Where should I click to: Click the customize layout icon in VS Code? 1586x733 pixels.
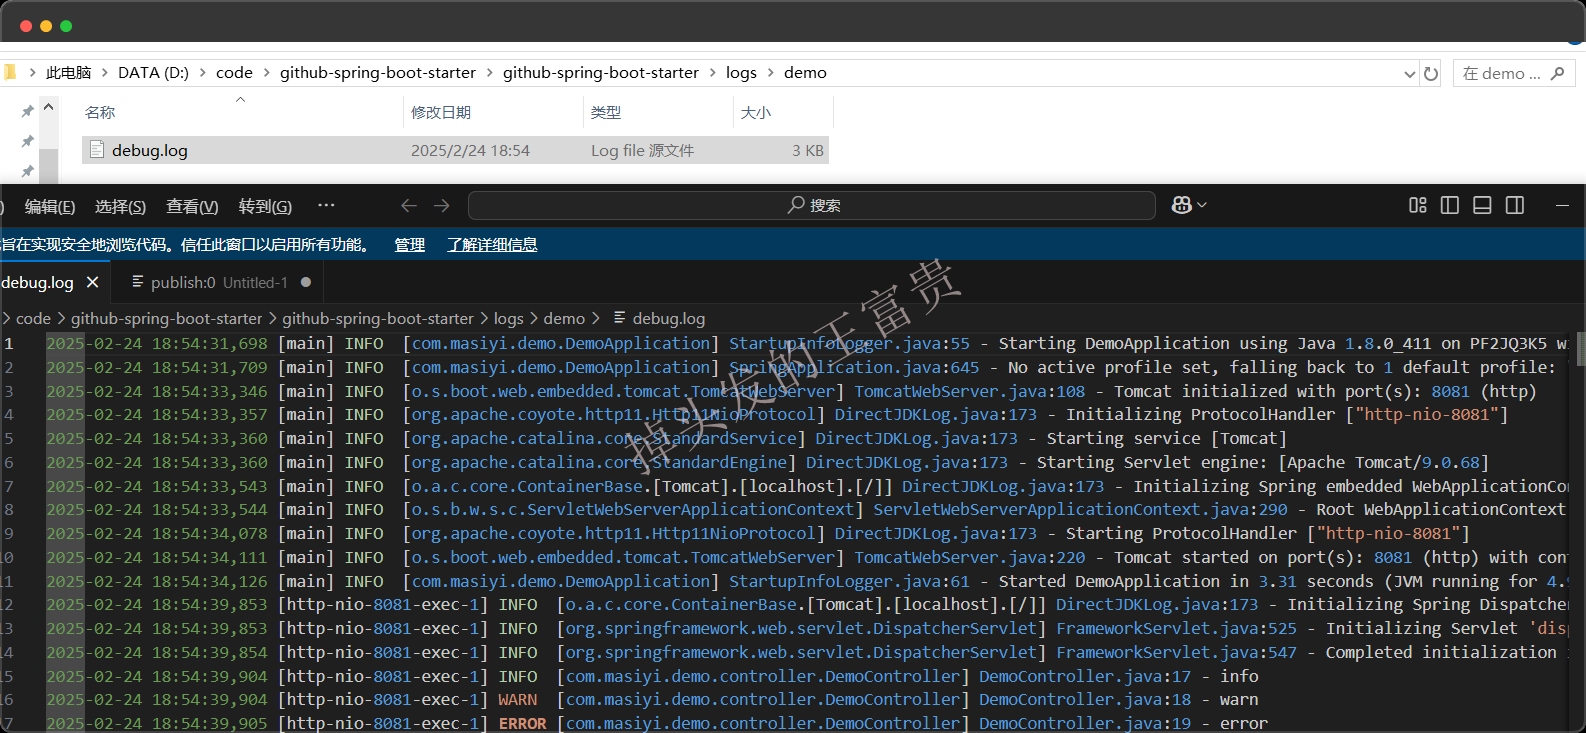[x=1417, y=205]
